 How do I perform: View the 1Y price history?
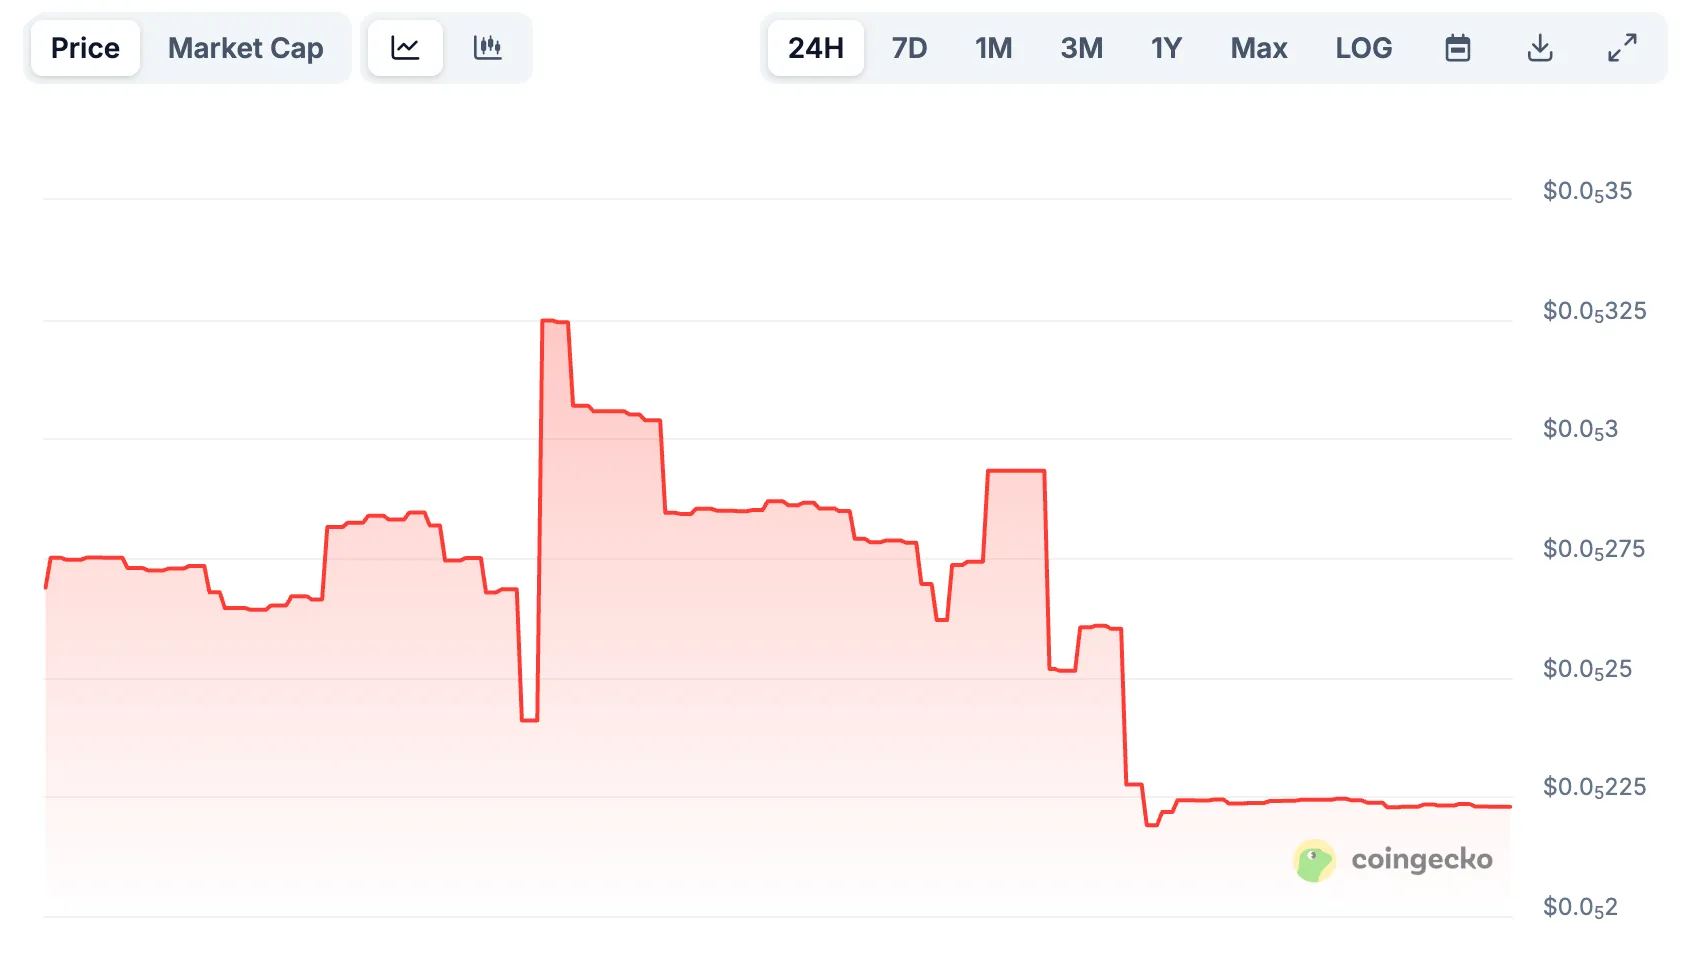pos(1166,47)
